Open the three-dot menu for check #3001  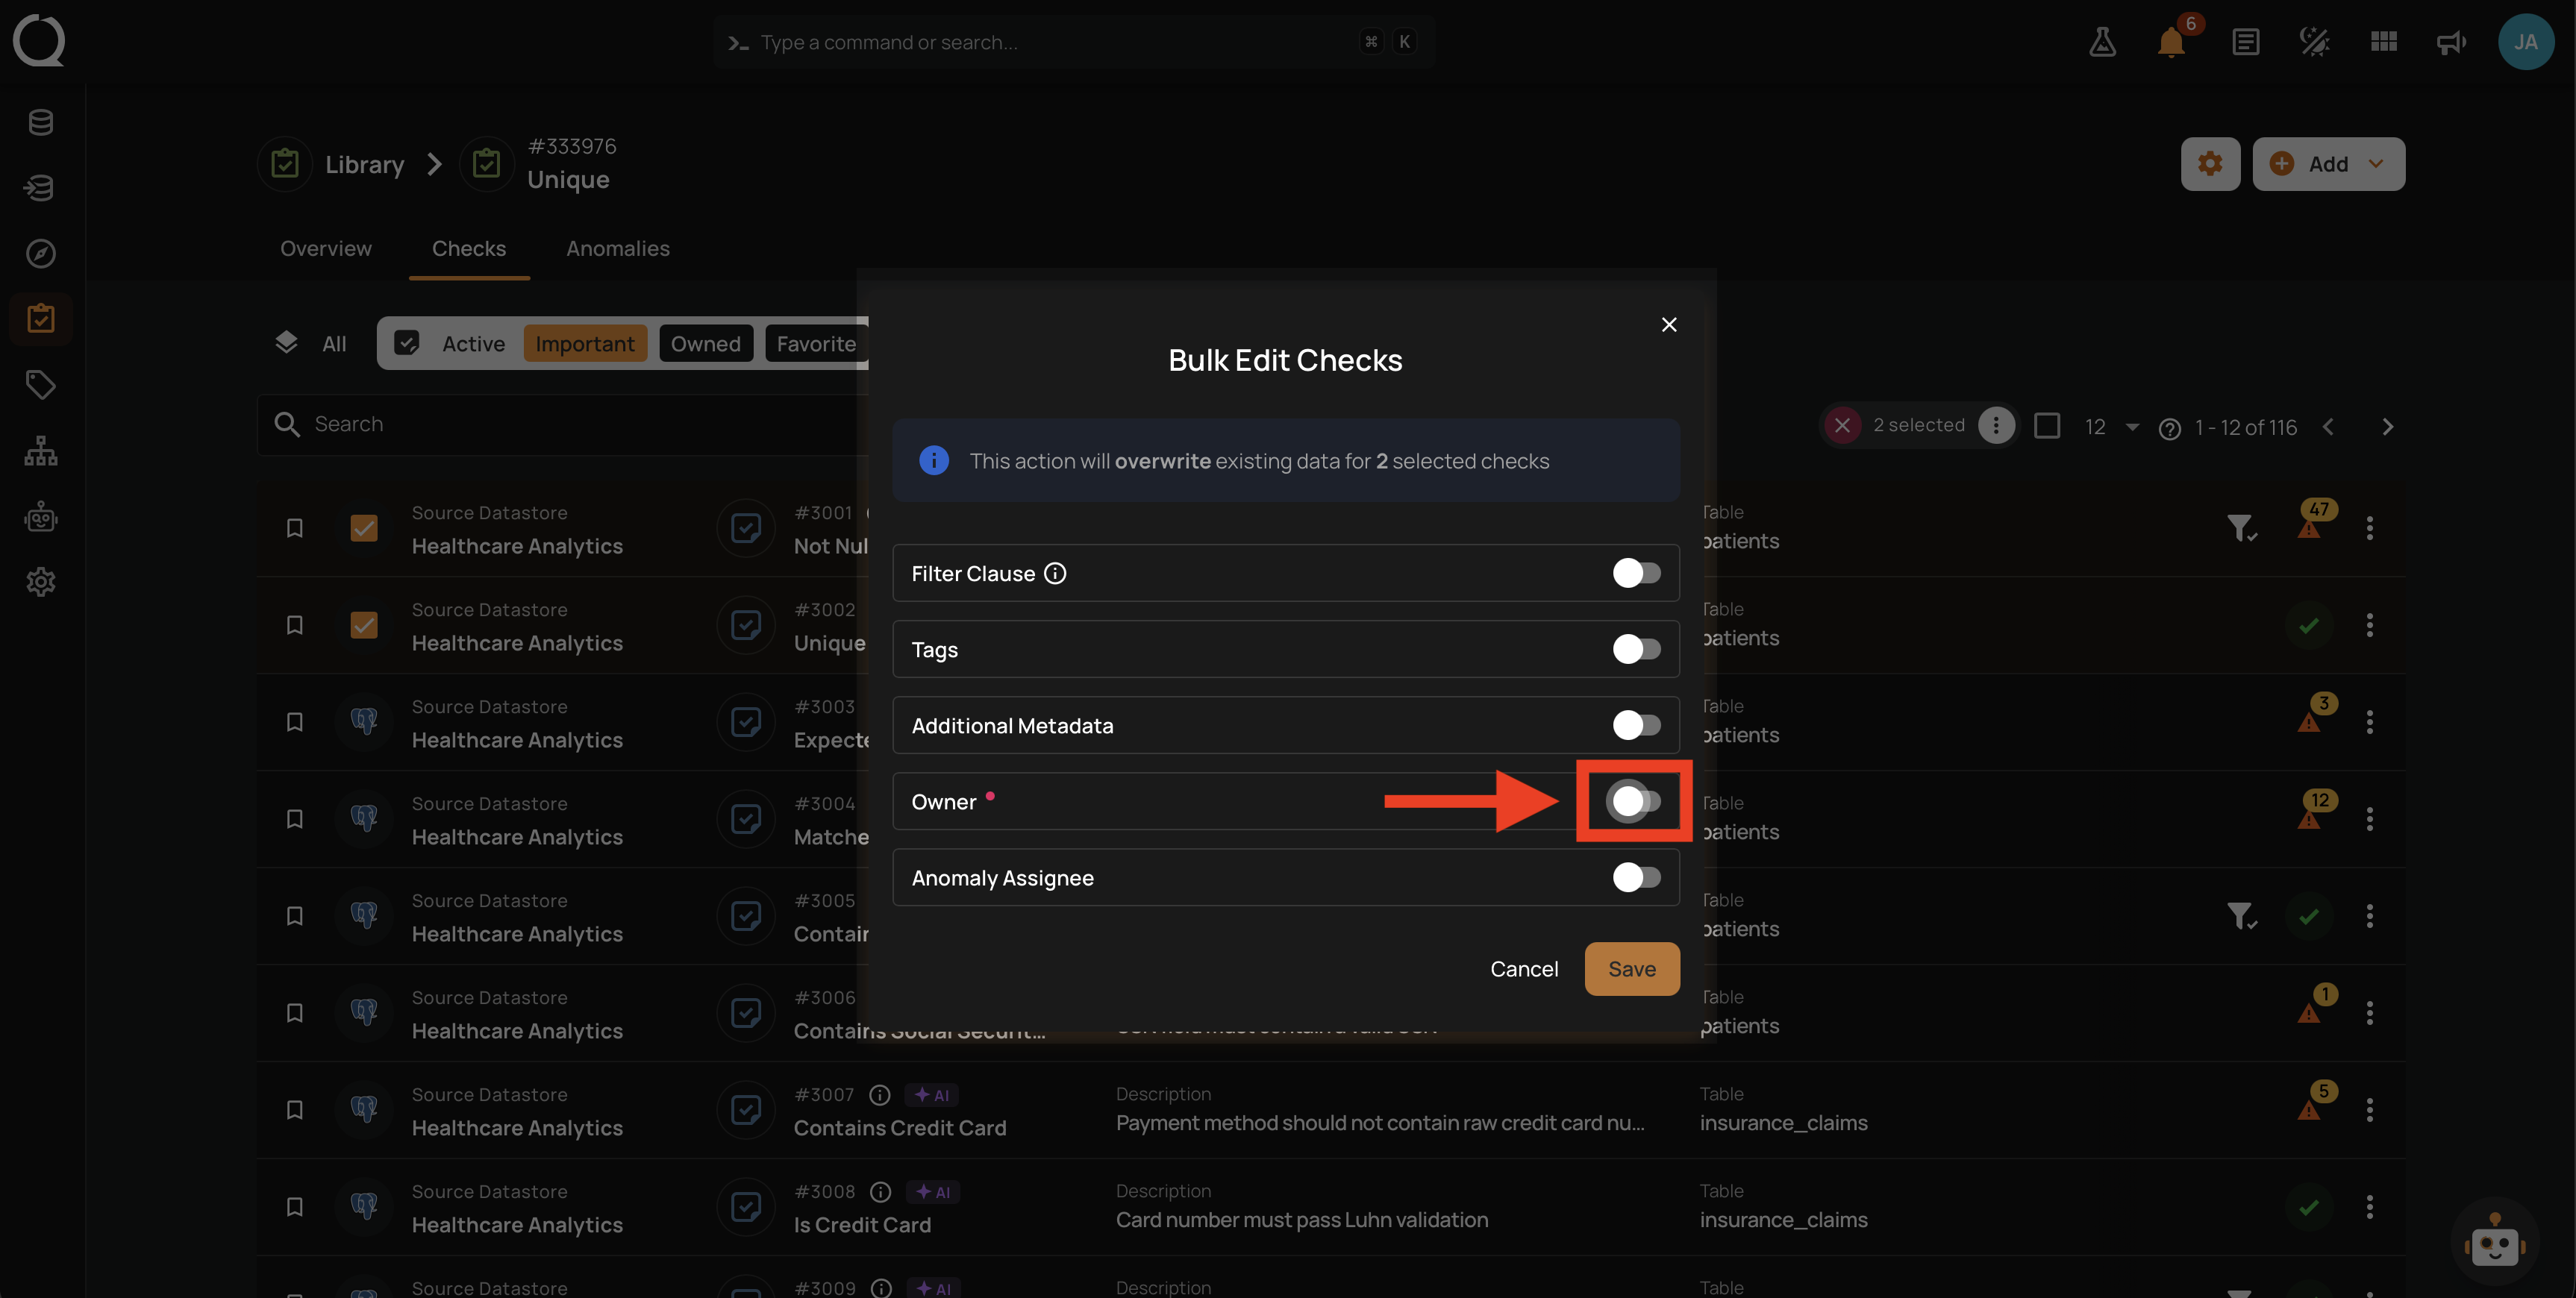(2369, 528)
